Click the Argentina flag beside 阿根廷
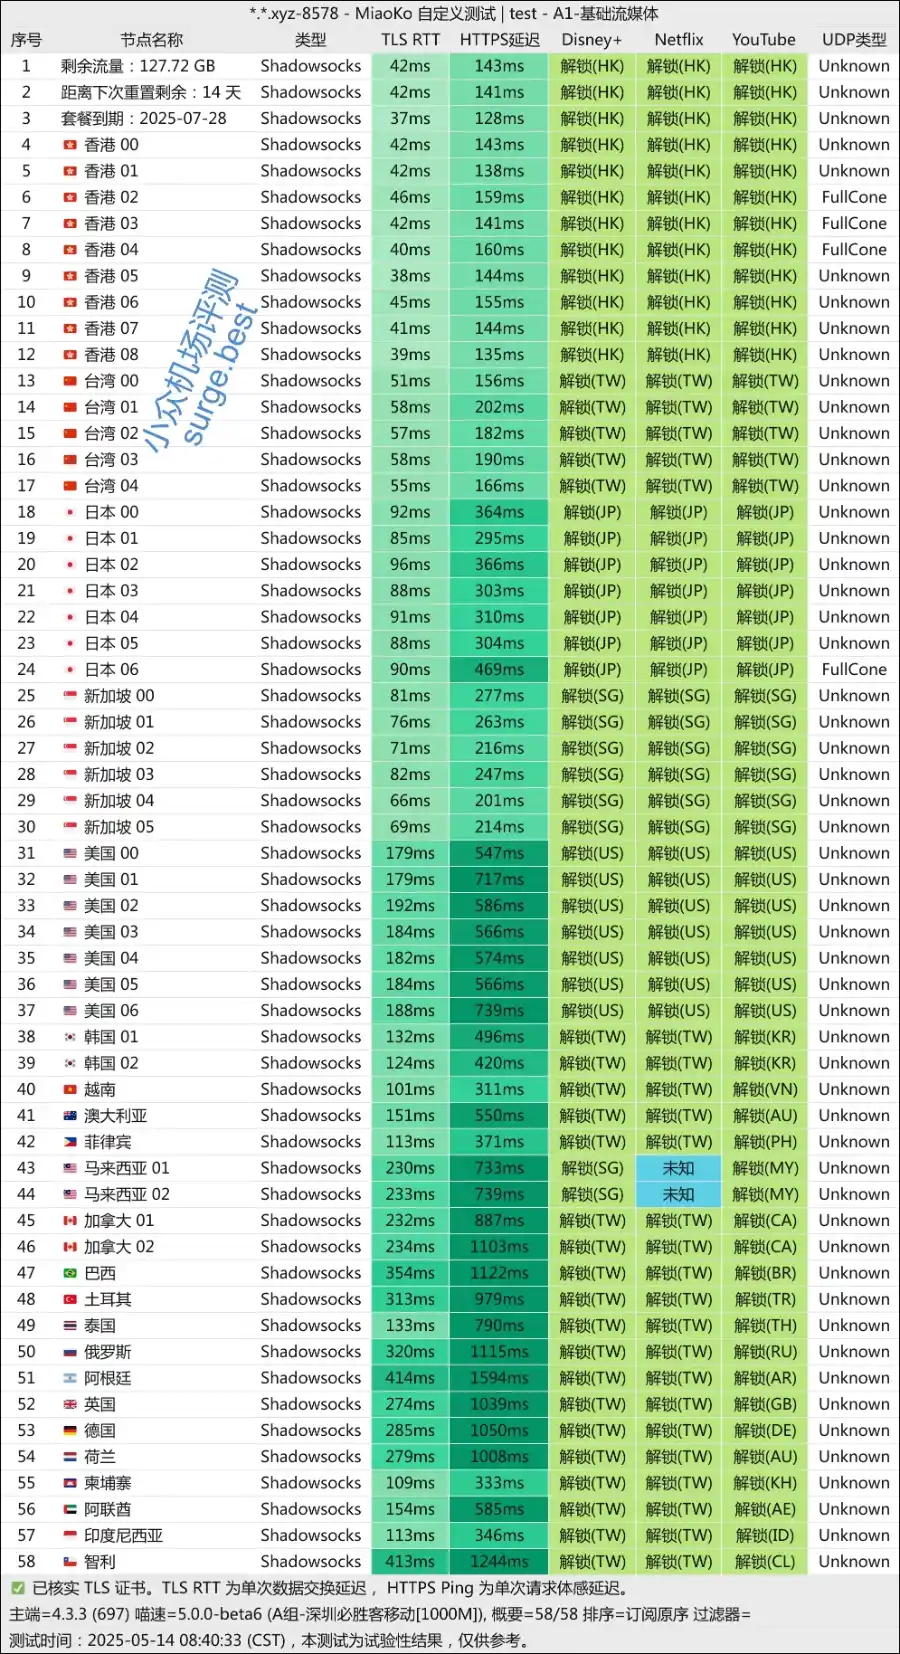900x1654 pixels. (70, 1378)
